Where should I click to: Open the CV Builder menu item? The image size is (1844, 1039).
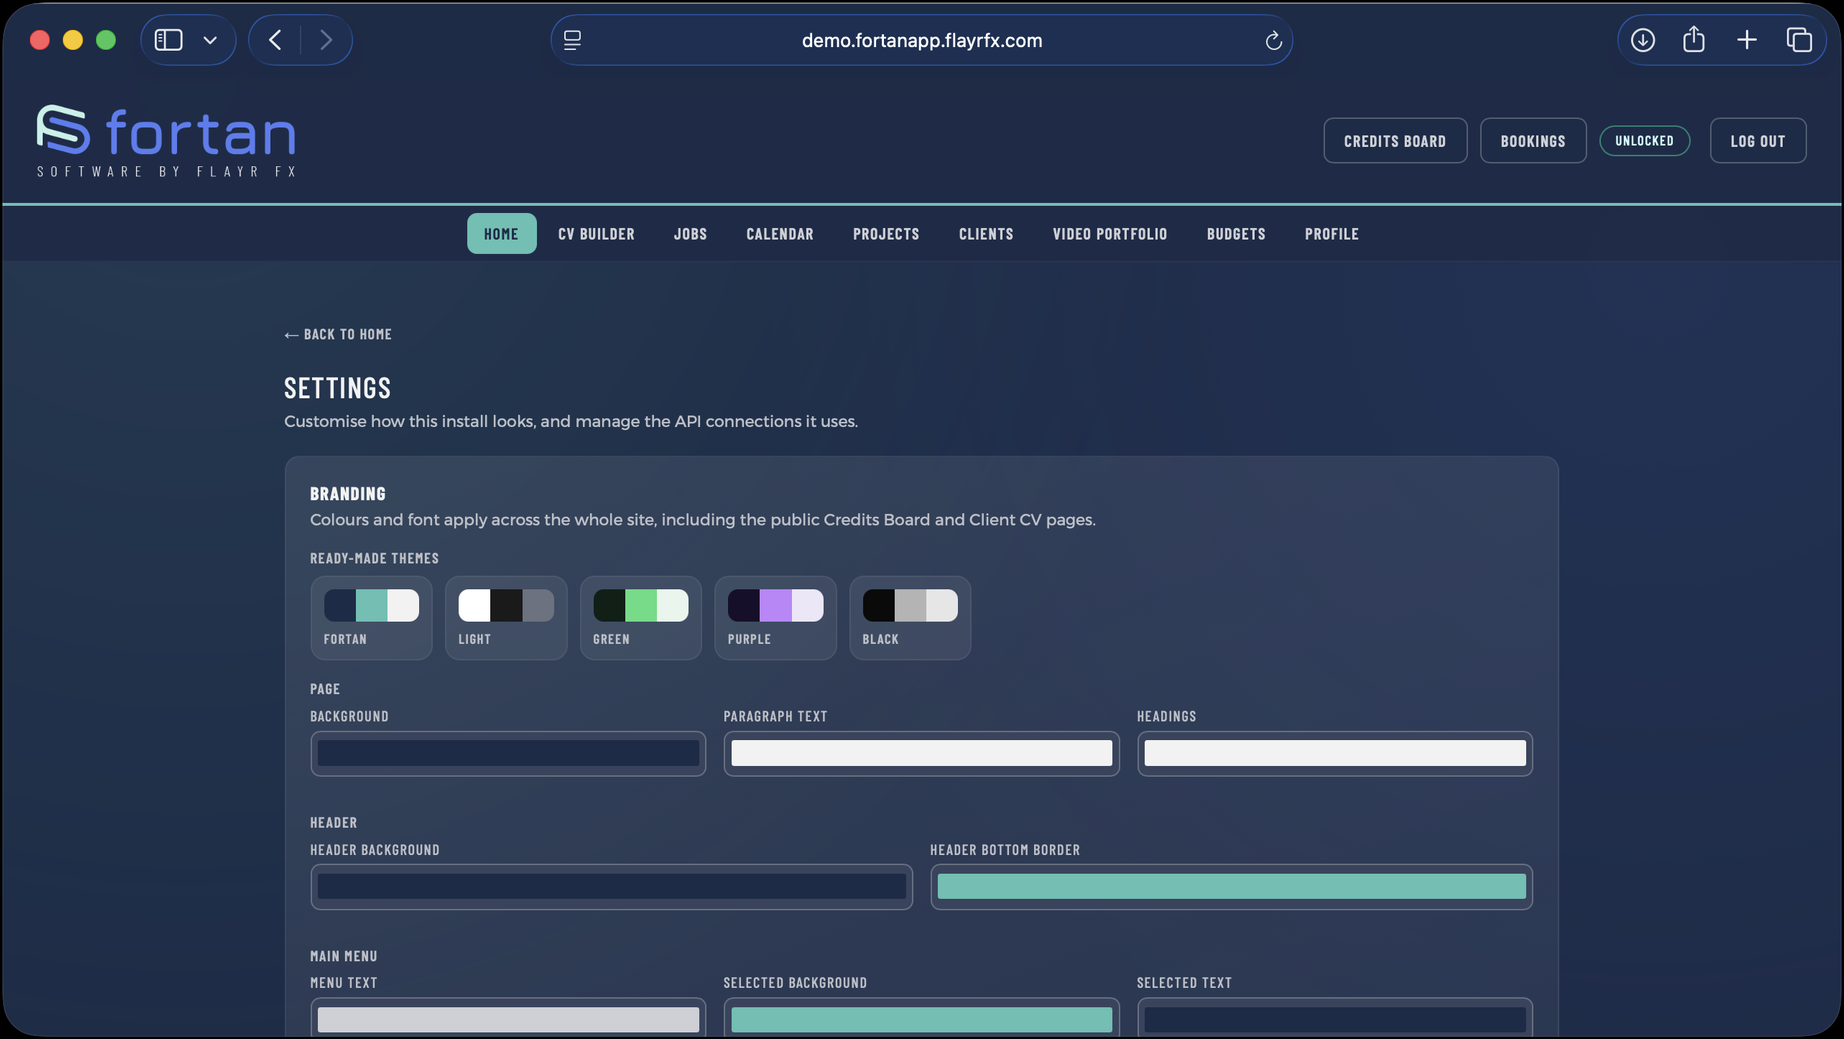[596, 234]
